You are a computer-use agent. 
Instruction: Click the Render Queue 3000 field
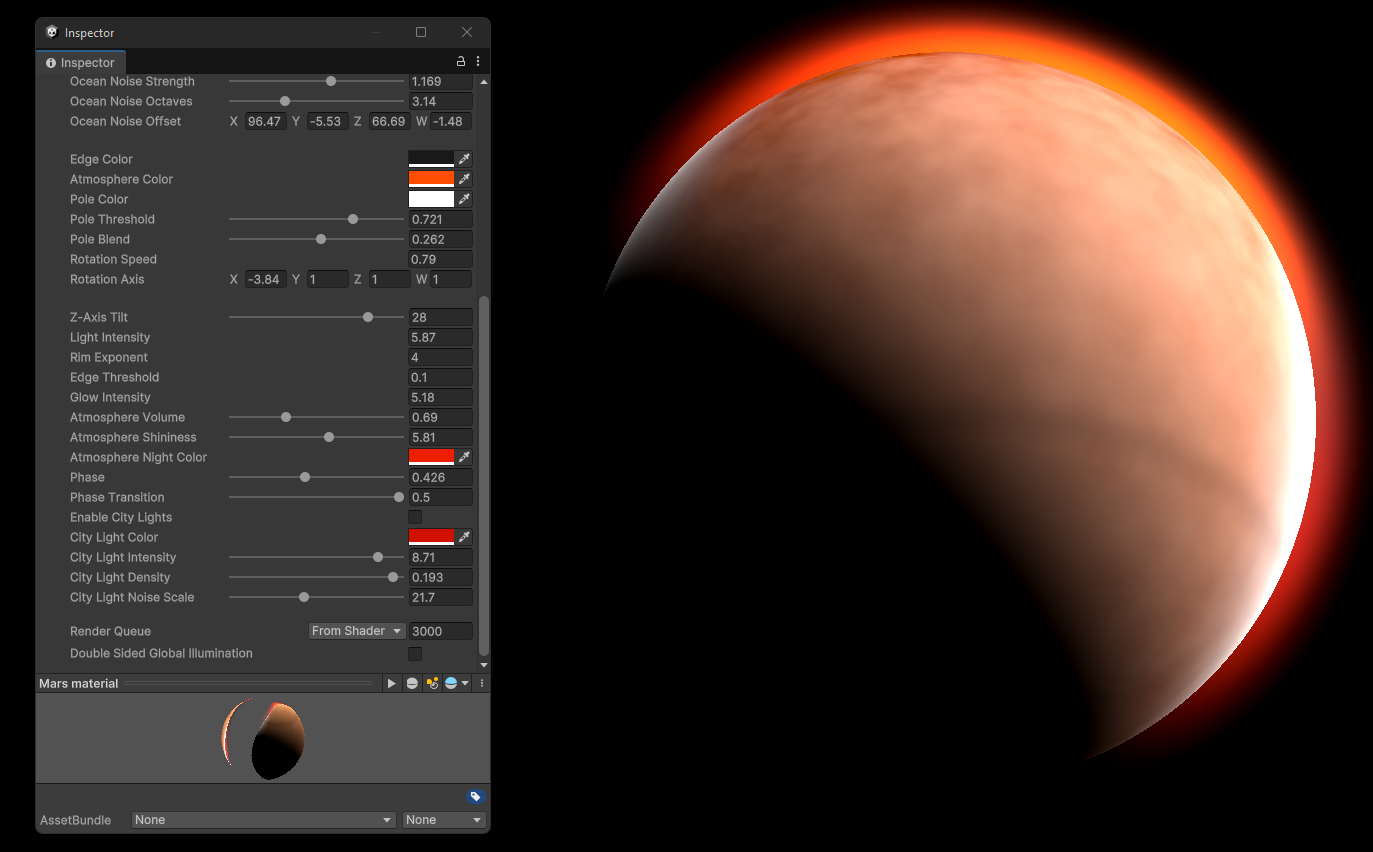440,631
